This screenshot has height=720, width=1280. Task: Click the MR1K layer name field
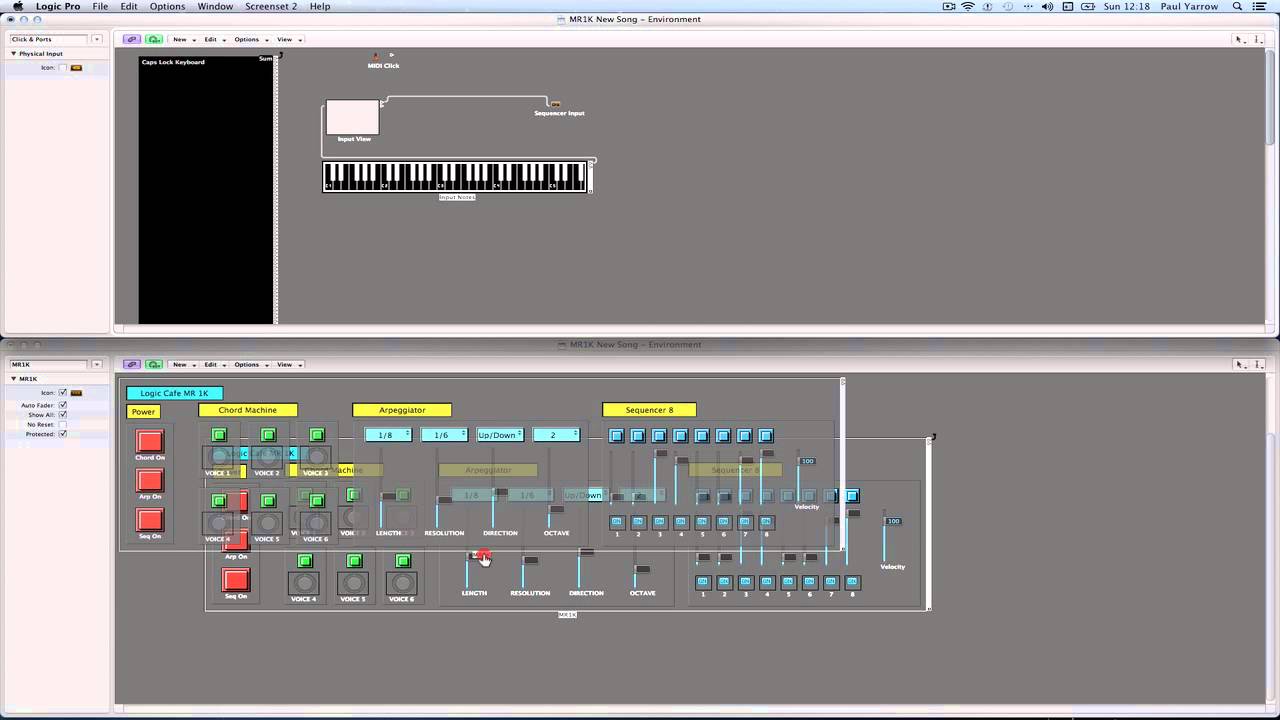[x=48, y=364]
